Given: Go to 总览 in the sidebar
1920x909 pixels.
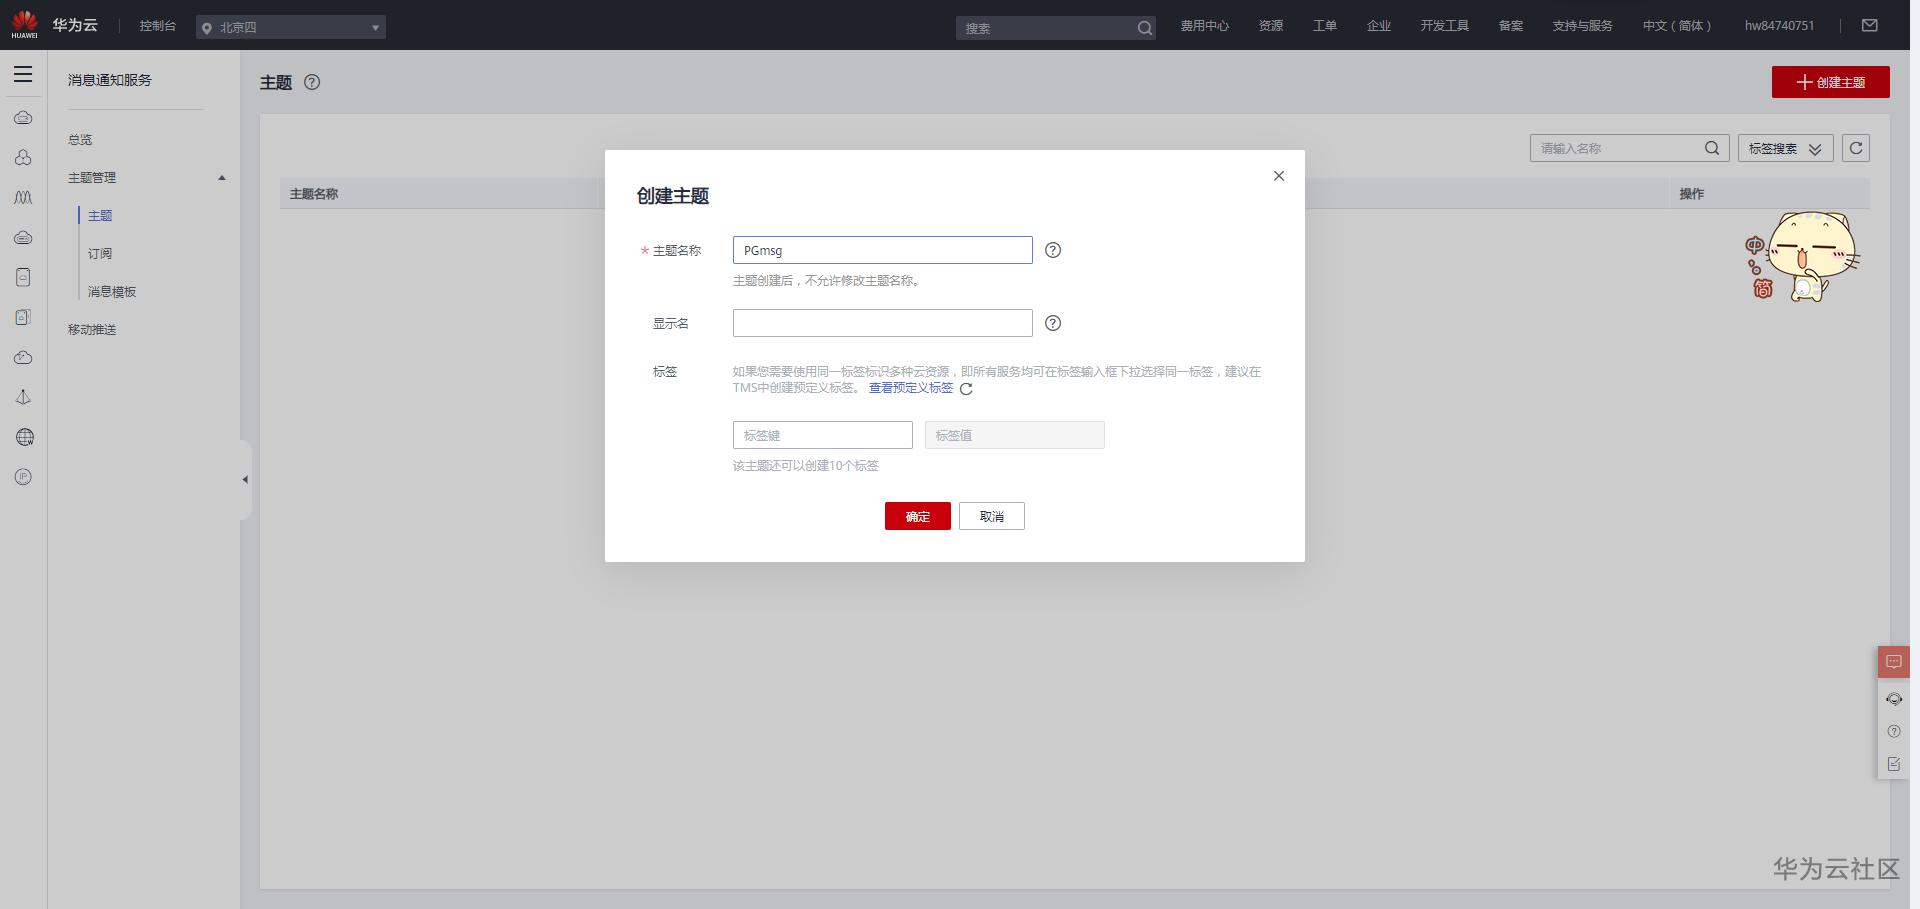Looking at the screenshot, I should [x=80, y=140].
